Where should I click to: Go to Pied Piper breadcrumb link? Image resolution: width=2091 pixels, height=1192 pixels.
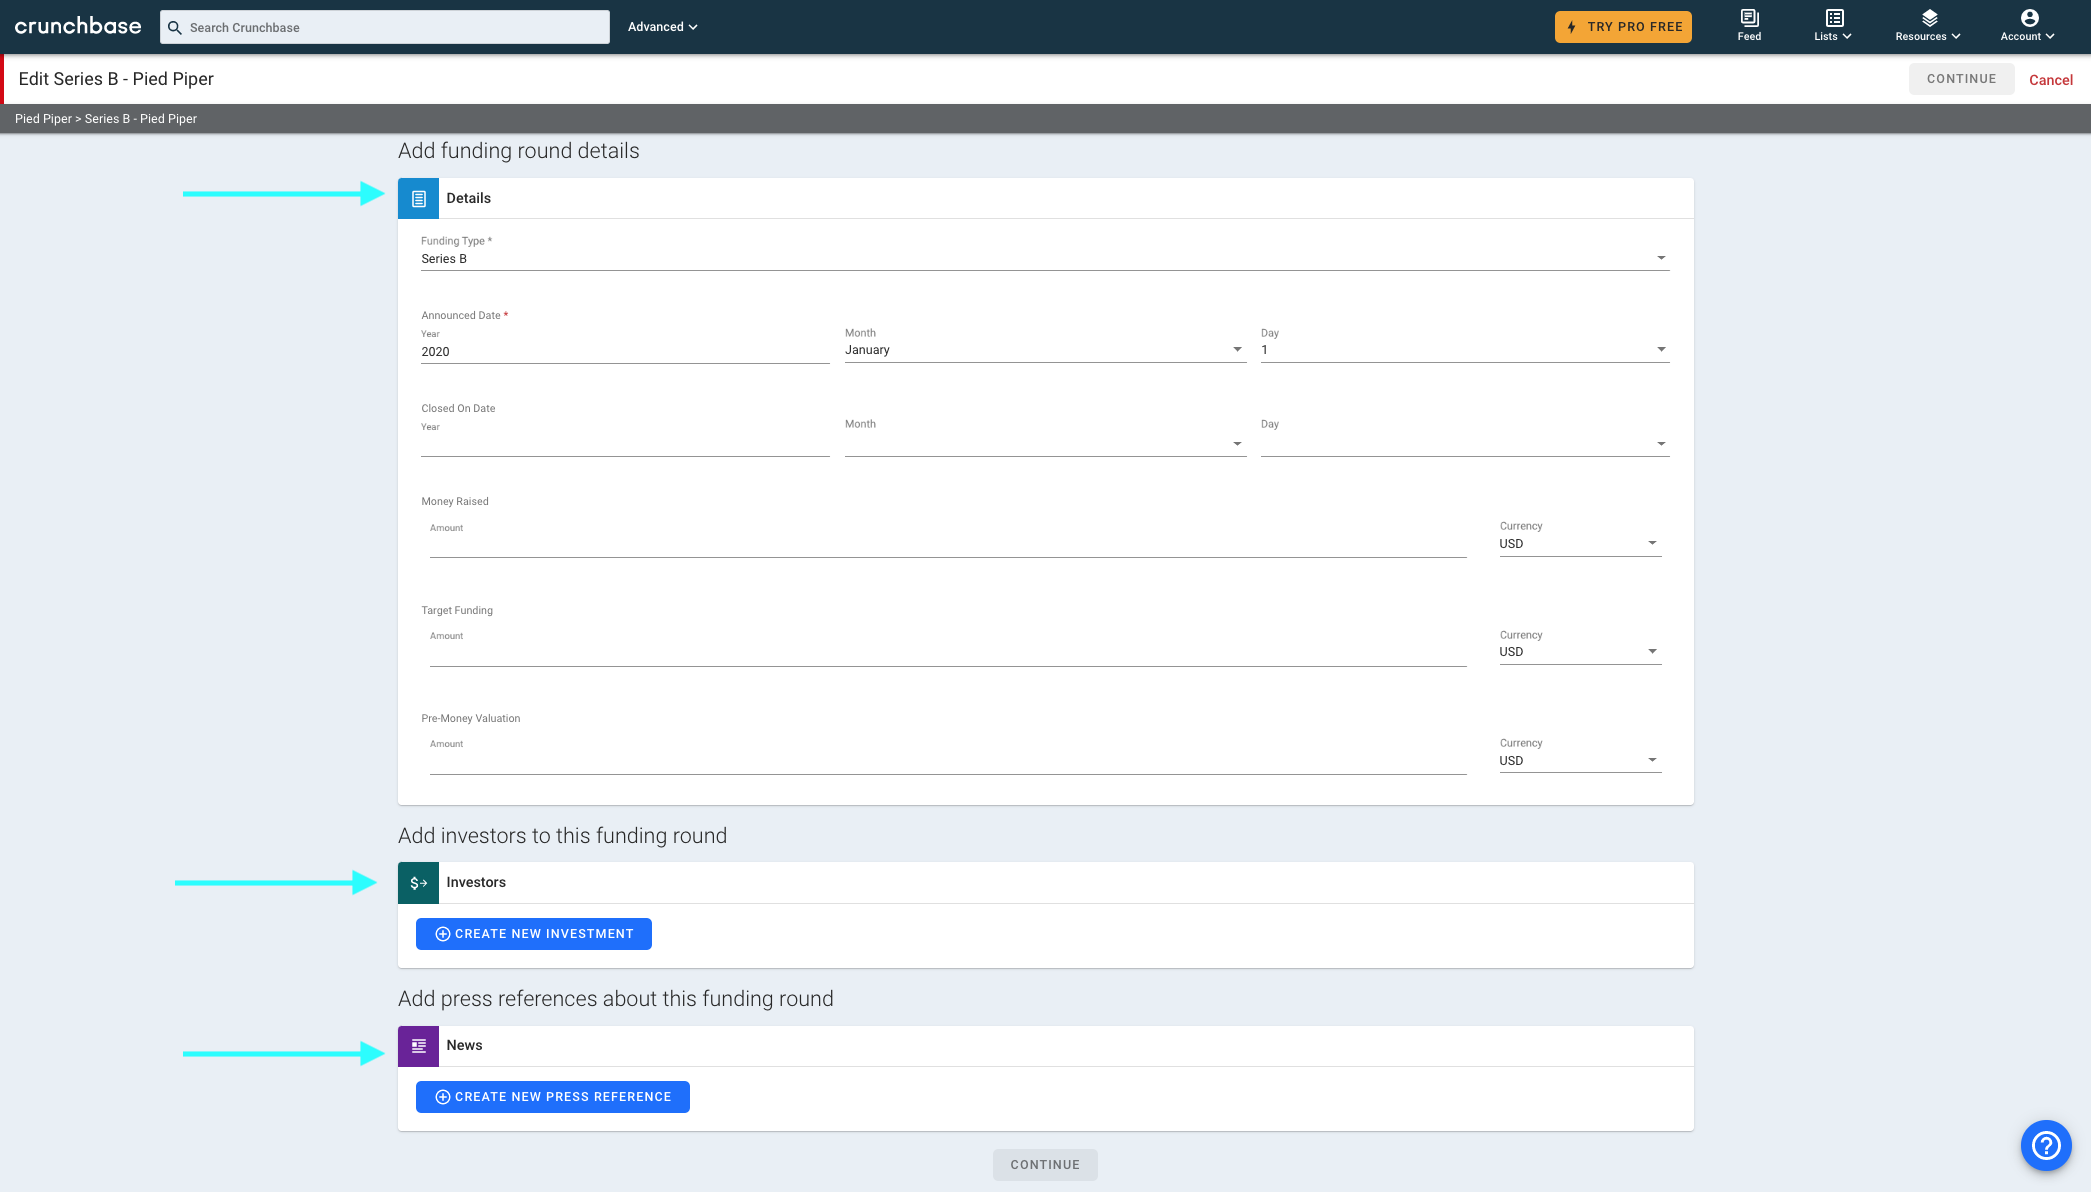point(43,119)
